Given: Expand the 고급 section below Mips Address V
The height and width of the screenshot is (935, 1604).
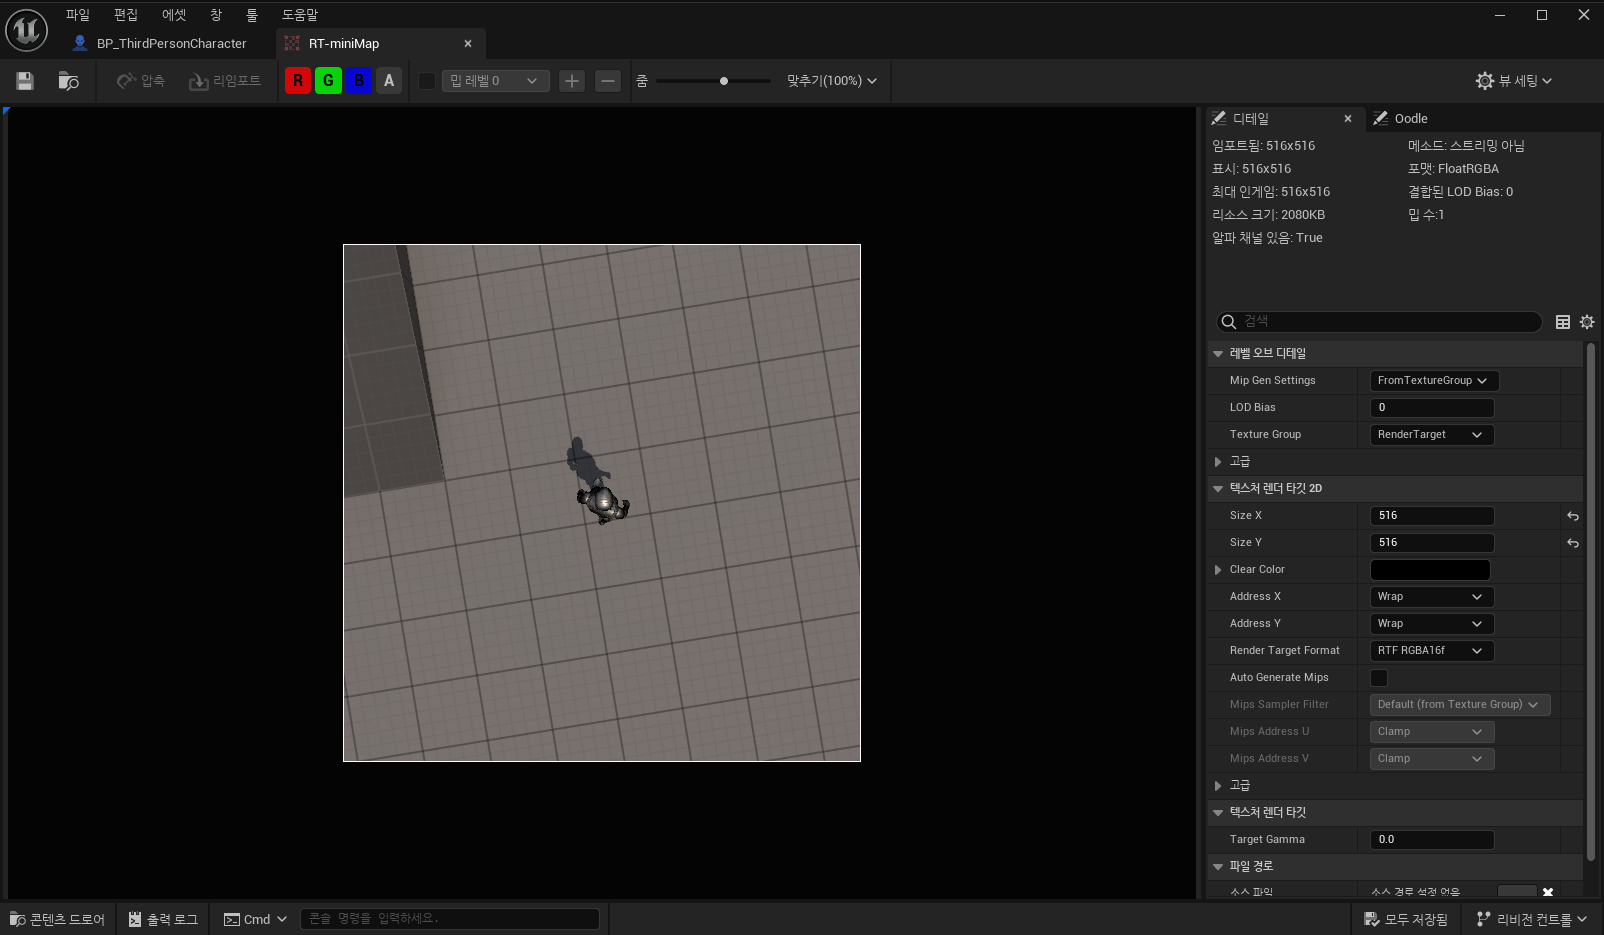Looking at the screenshot, I should click(1218, 786).
